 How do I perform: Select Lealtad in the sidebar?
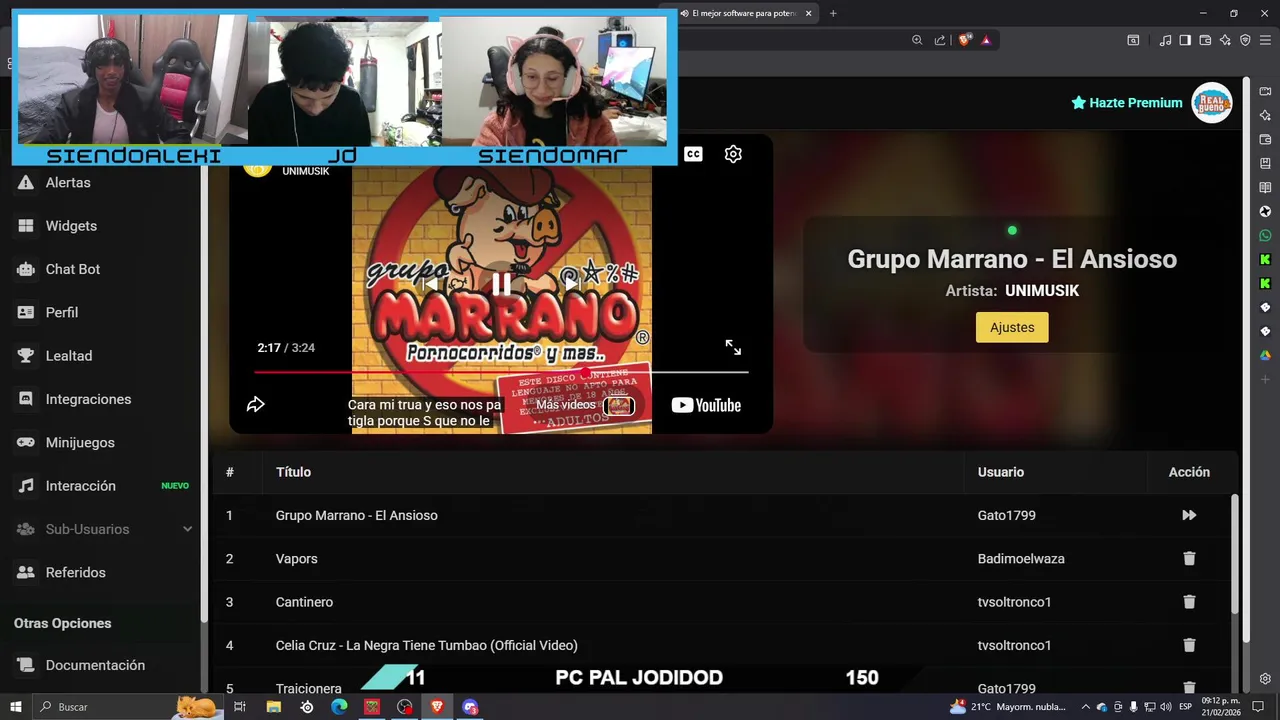pos(68,356)
